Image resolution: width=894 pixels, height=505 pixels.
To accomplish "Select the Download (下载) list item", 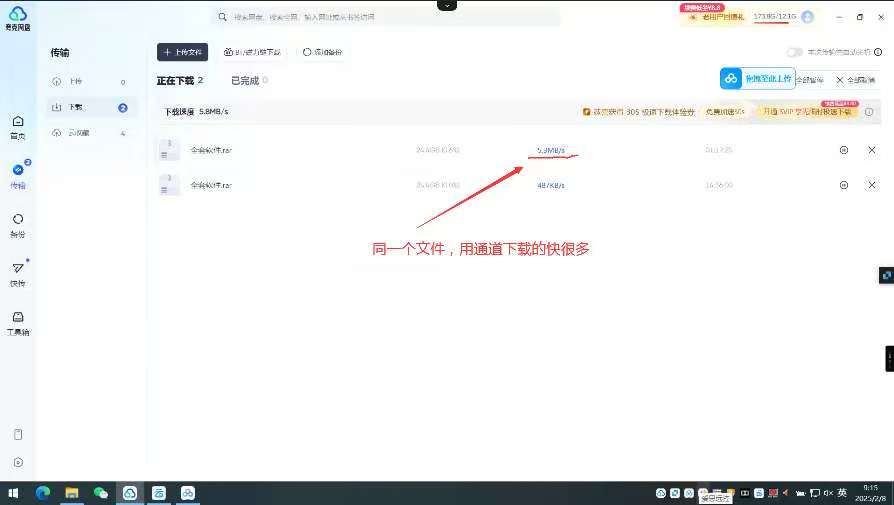I will (x=91, y=107).
